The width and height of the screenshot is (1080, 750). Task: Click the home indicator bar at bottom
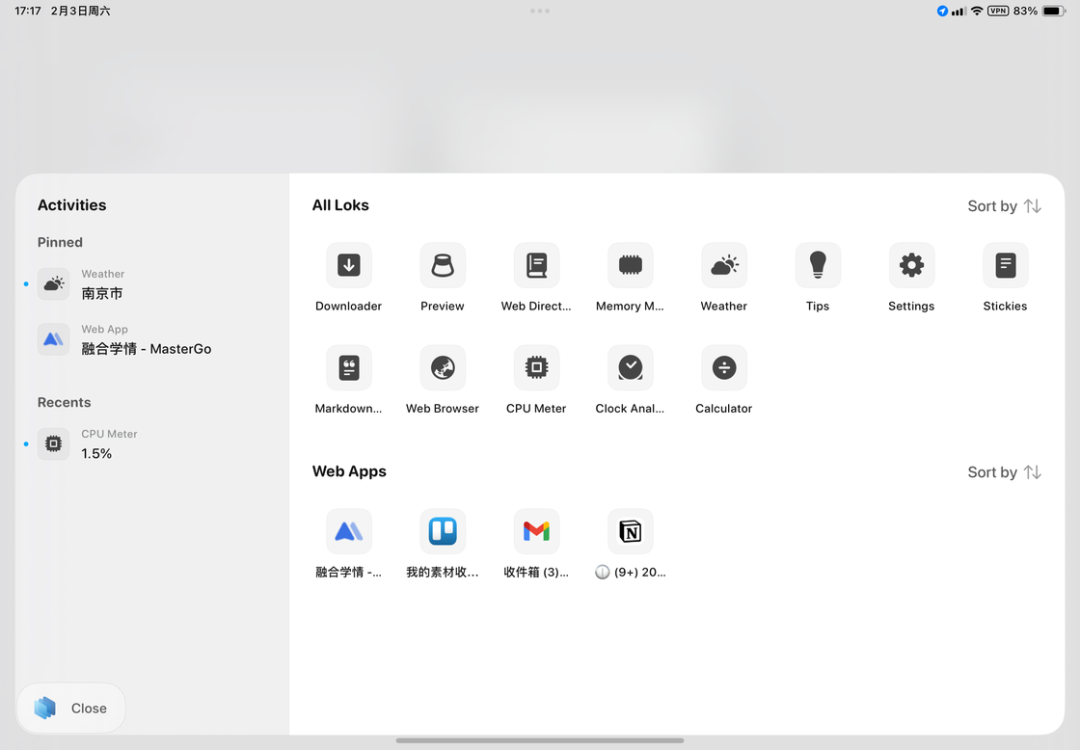click(x=540, y=741)
